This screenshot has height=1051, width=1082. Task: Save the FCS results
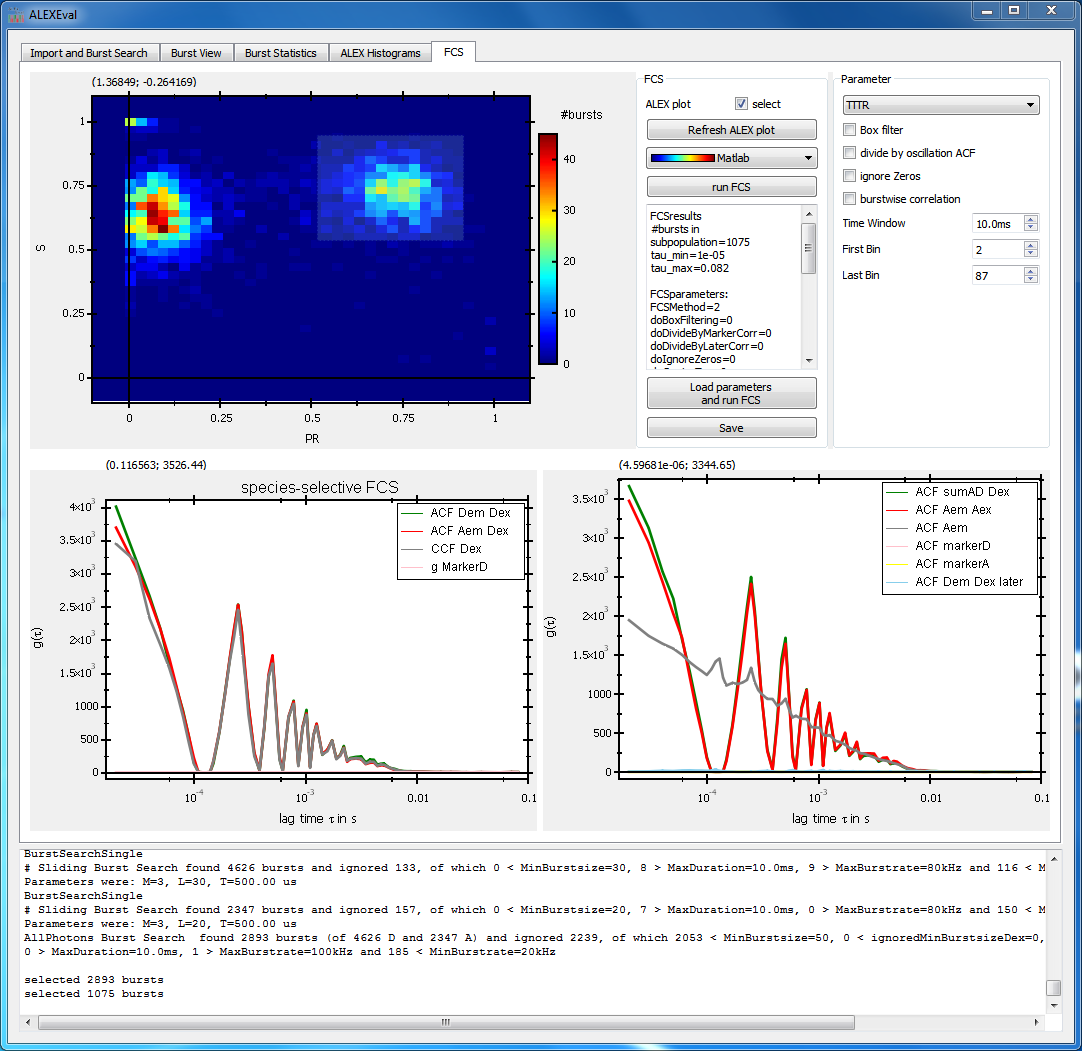[731, 428]
